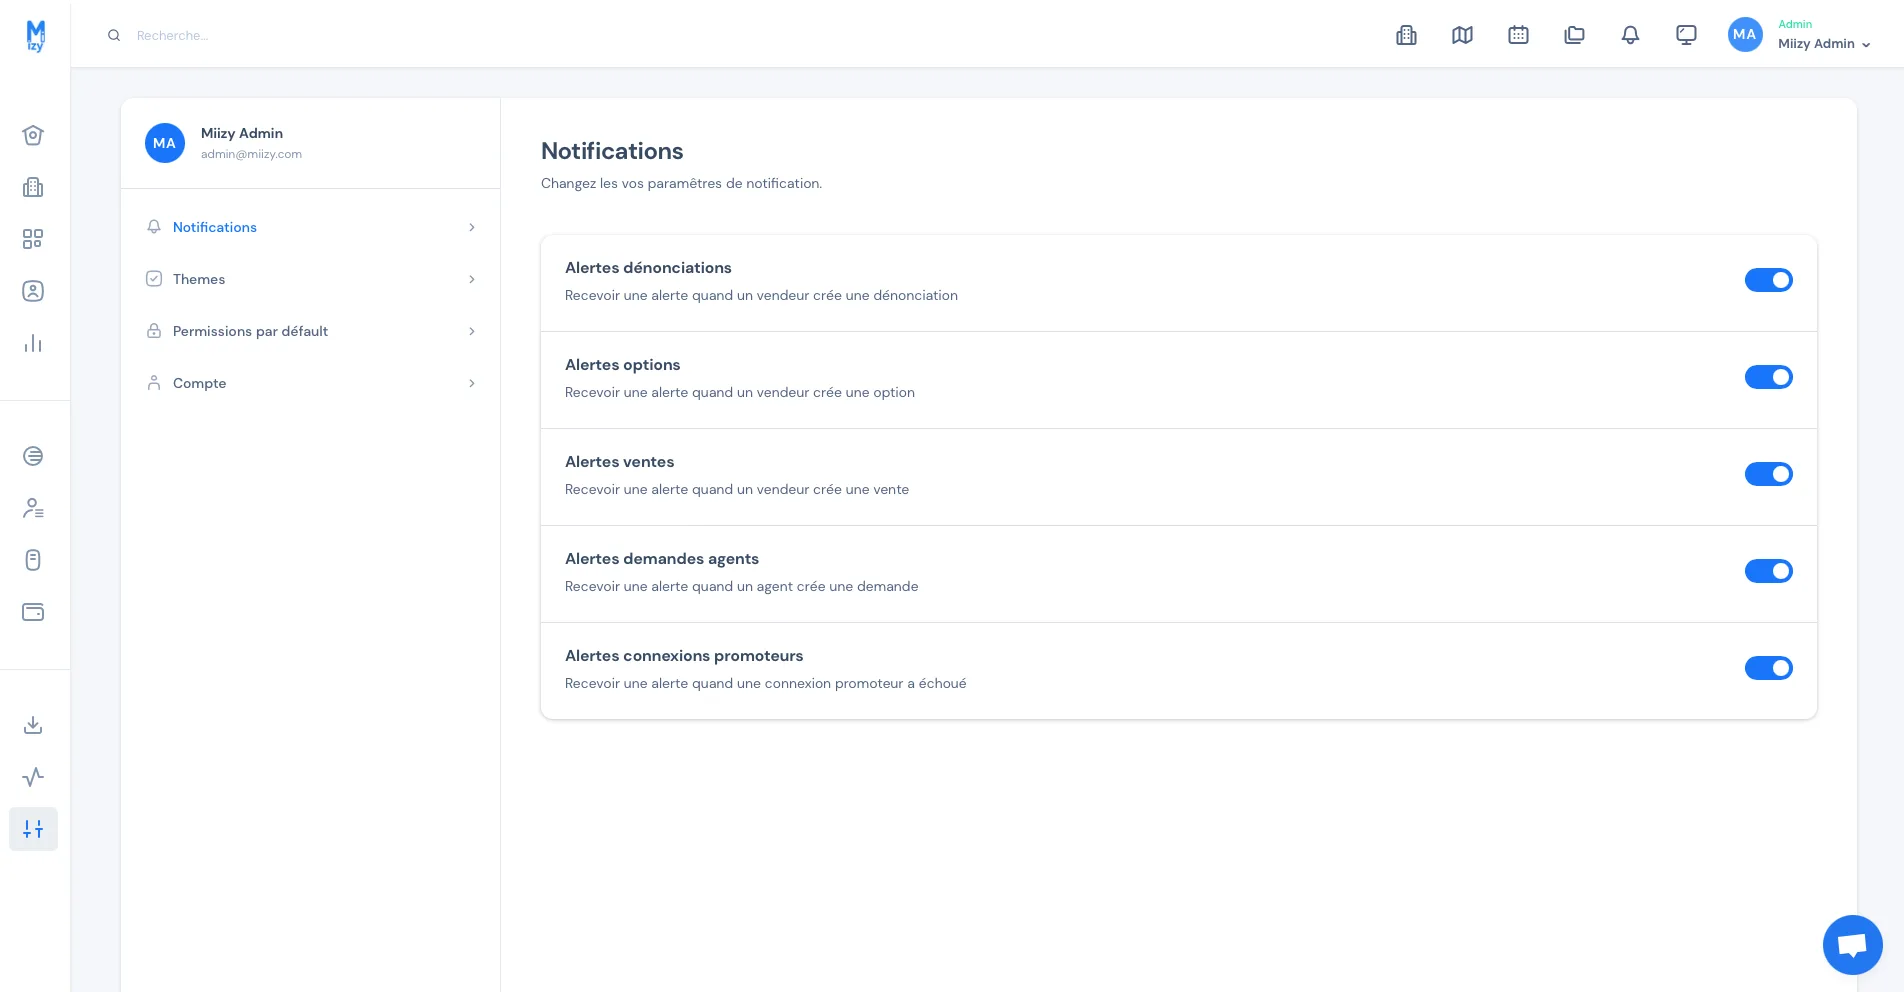Click person icon beside Compte

[154, 383]
